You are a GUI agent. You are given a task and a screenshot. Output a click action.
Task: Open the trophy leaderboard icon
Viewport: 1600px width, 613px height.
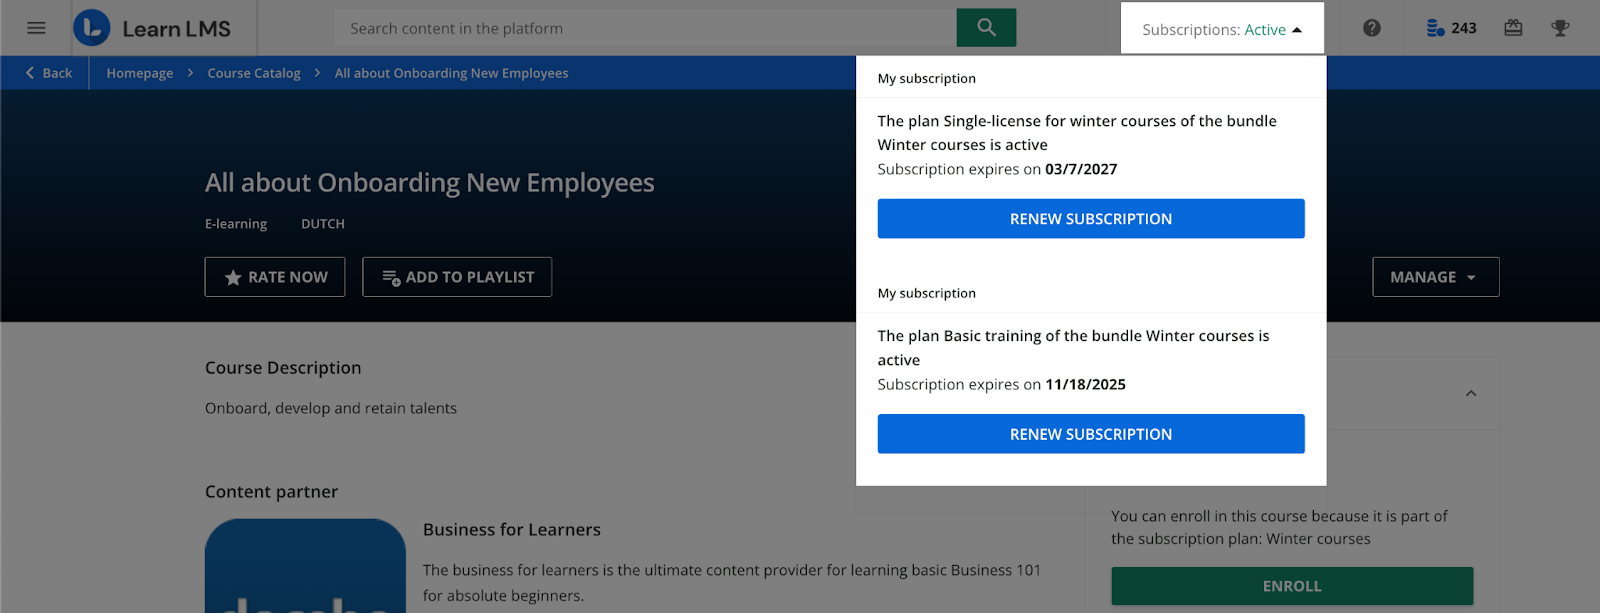(1560, 28)
